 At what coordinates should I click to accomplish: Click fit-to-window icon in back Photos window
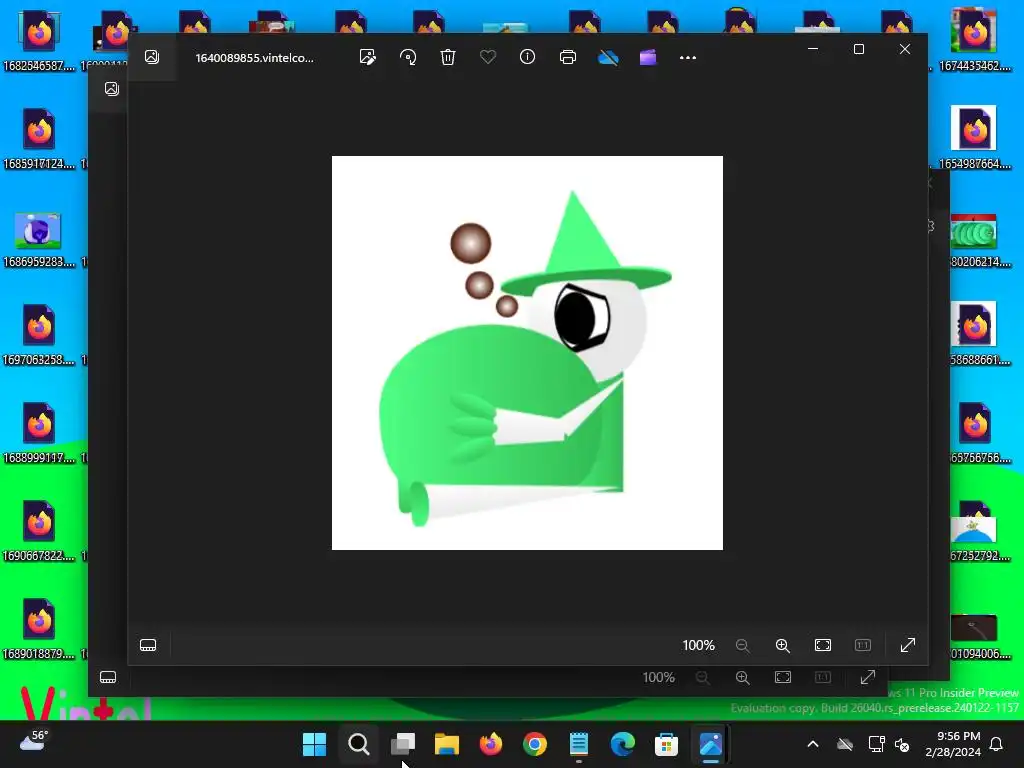click(783, 677)
